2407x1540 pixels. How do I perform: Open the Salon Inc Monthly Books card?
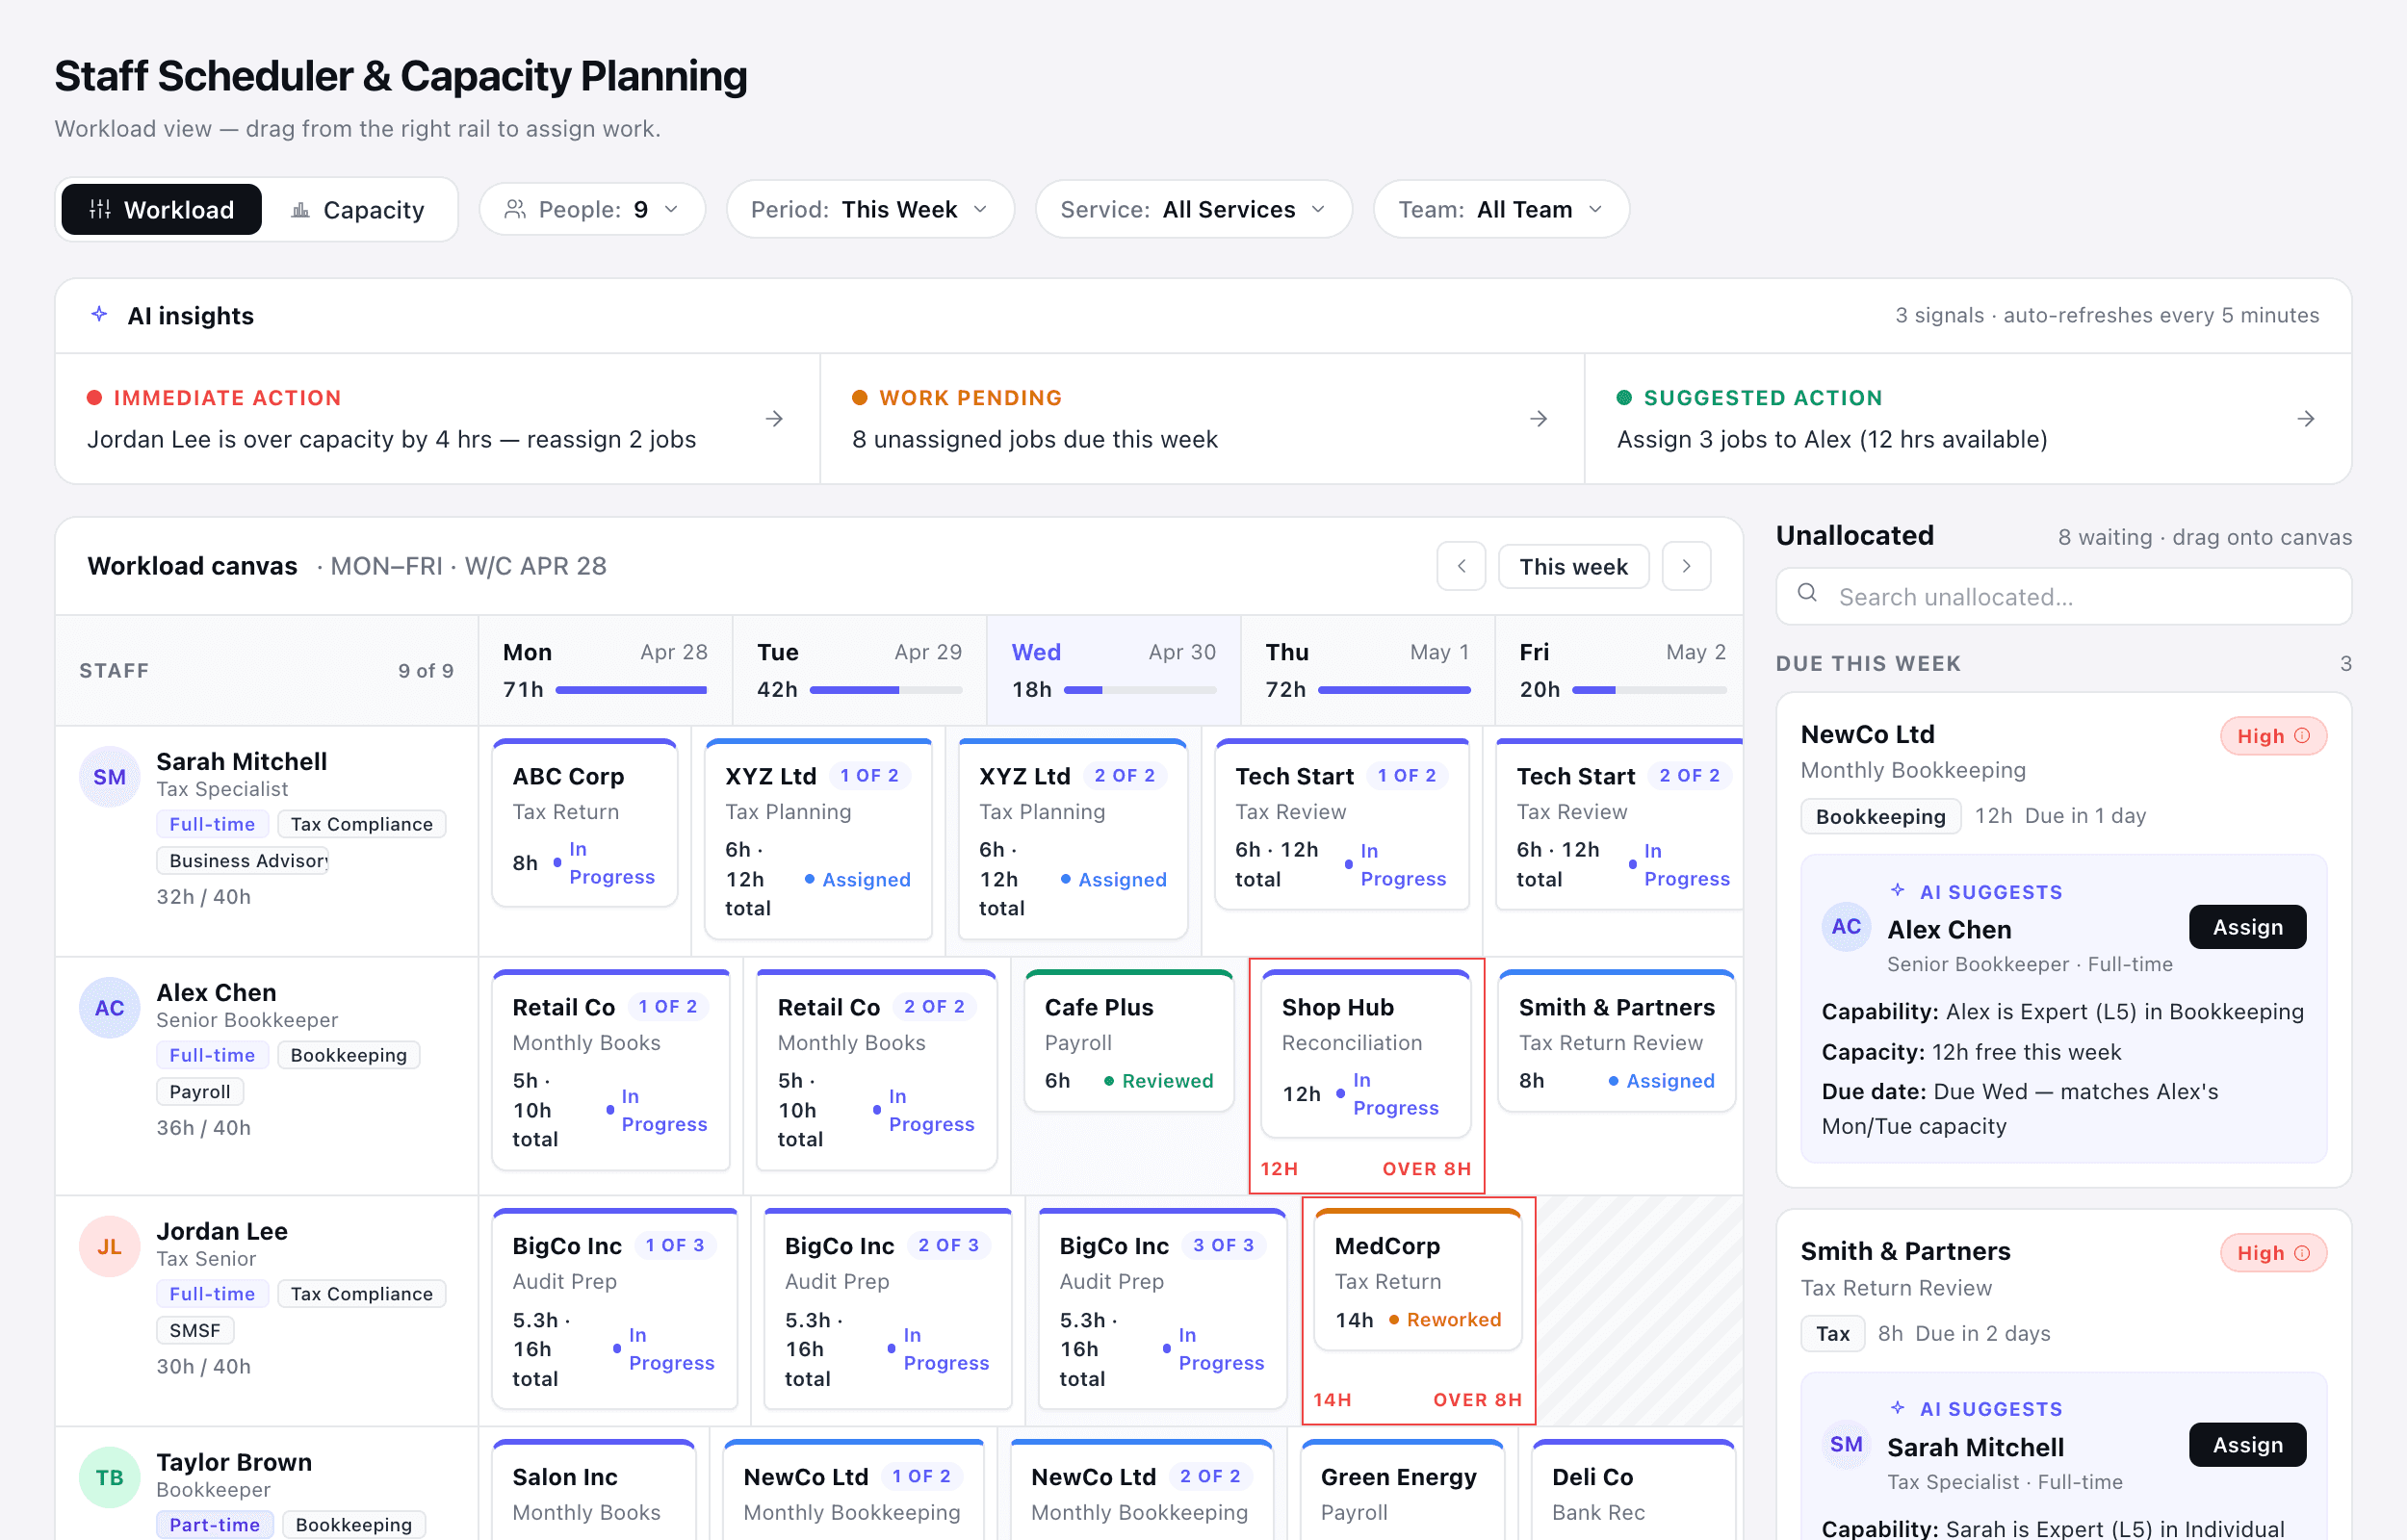pyautogui.click(x=593, y=1490)
